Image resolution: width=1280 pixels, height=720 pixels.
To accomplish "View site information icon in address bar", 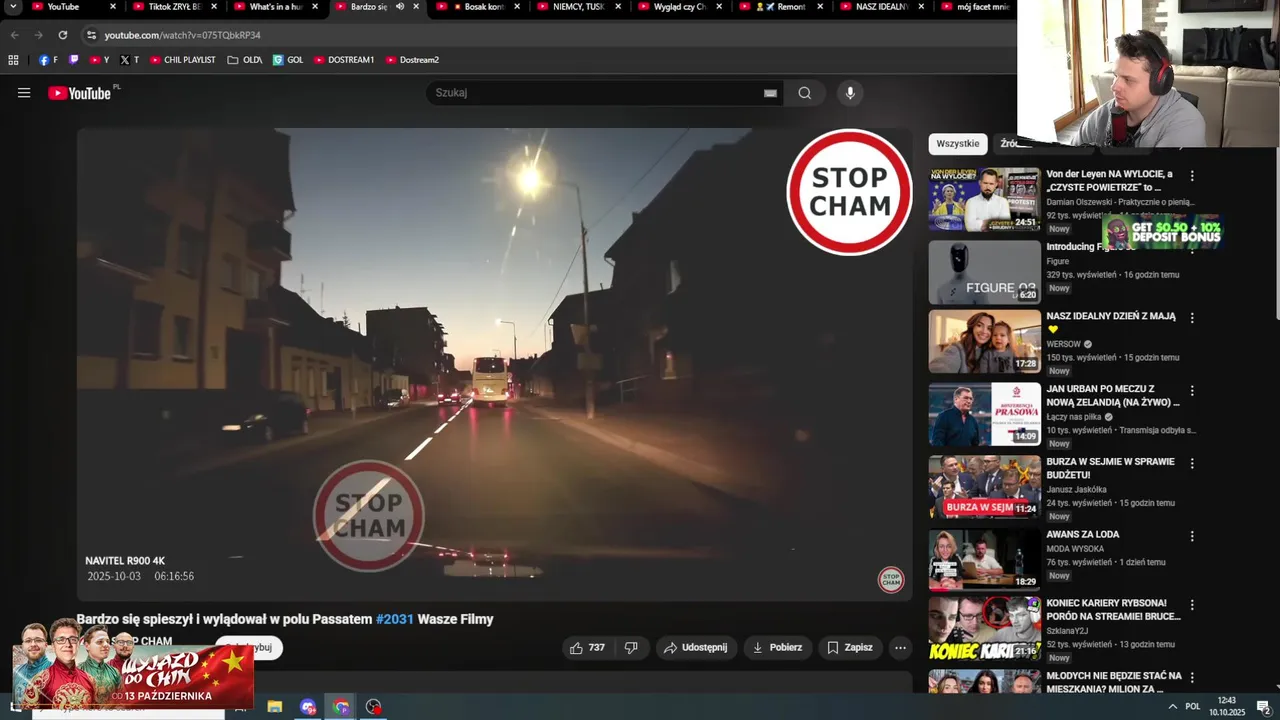I will (91, 35).
